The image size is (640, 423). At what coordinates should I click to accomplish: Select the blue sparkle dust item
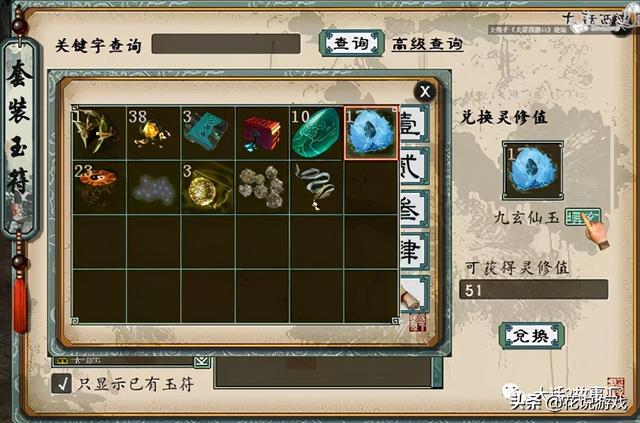[x=153, y=187]
